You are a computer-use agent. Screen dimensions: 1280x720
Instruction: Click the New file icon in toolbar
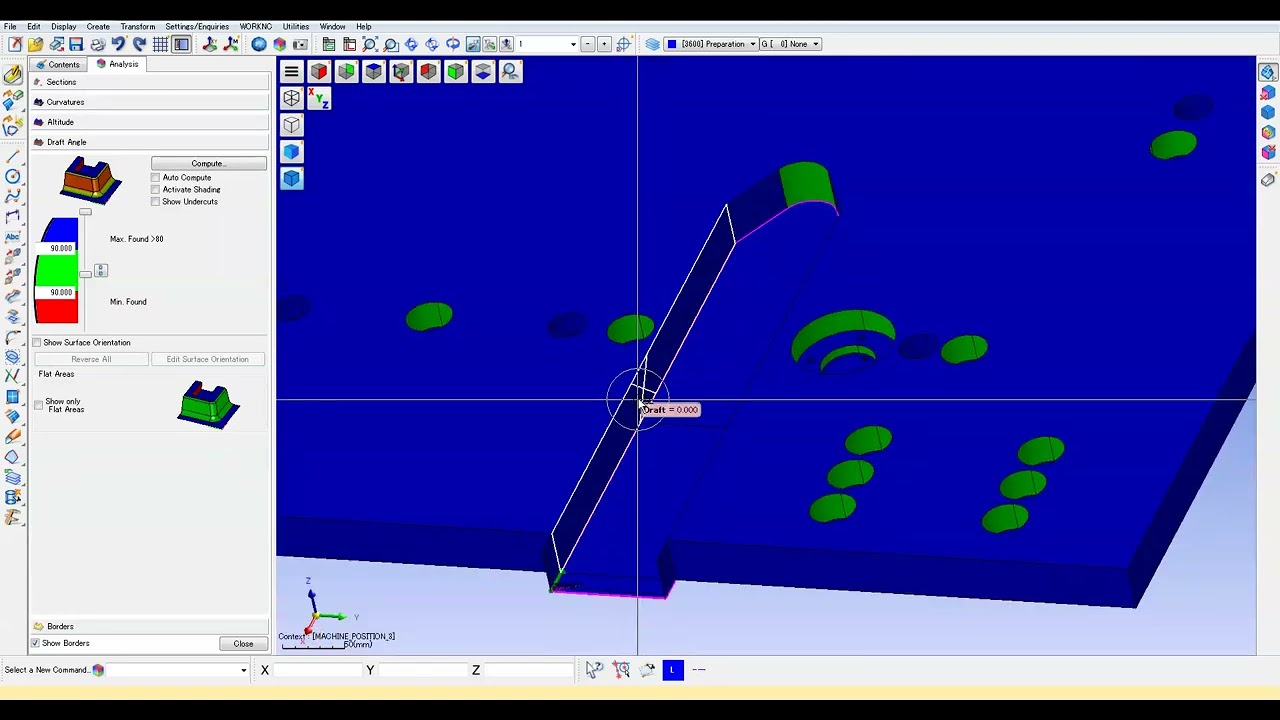click(x=15, y=44)
